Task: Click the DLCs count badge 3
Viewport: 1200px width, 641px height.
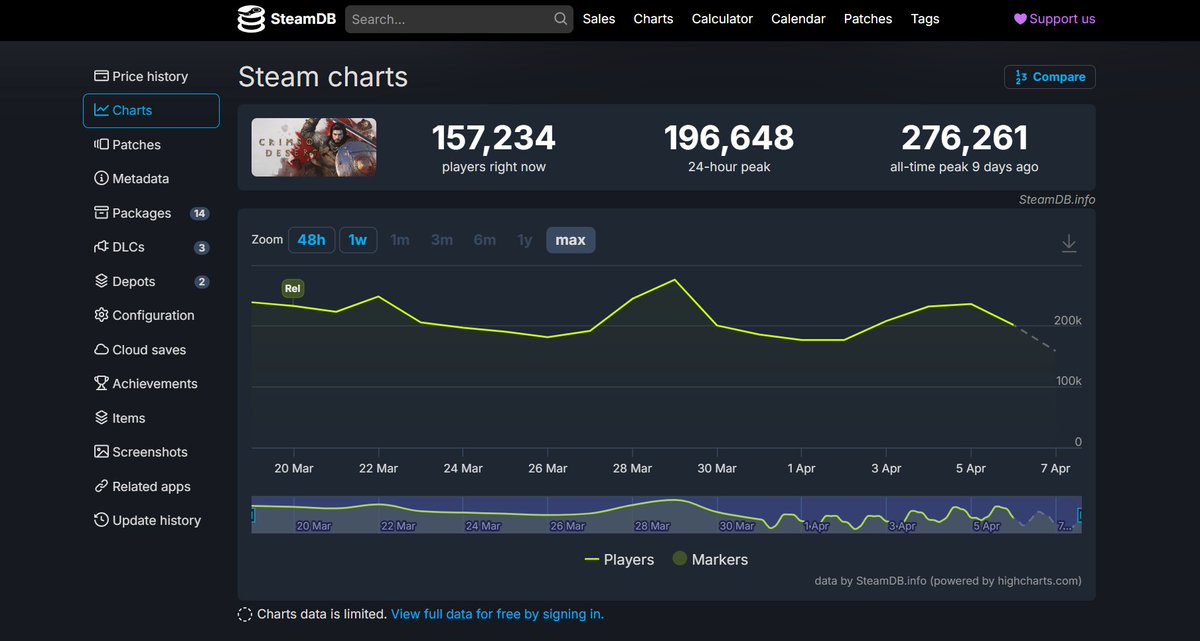Action: point(202,247)
